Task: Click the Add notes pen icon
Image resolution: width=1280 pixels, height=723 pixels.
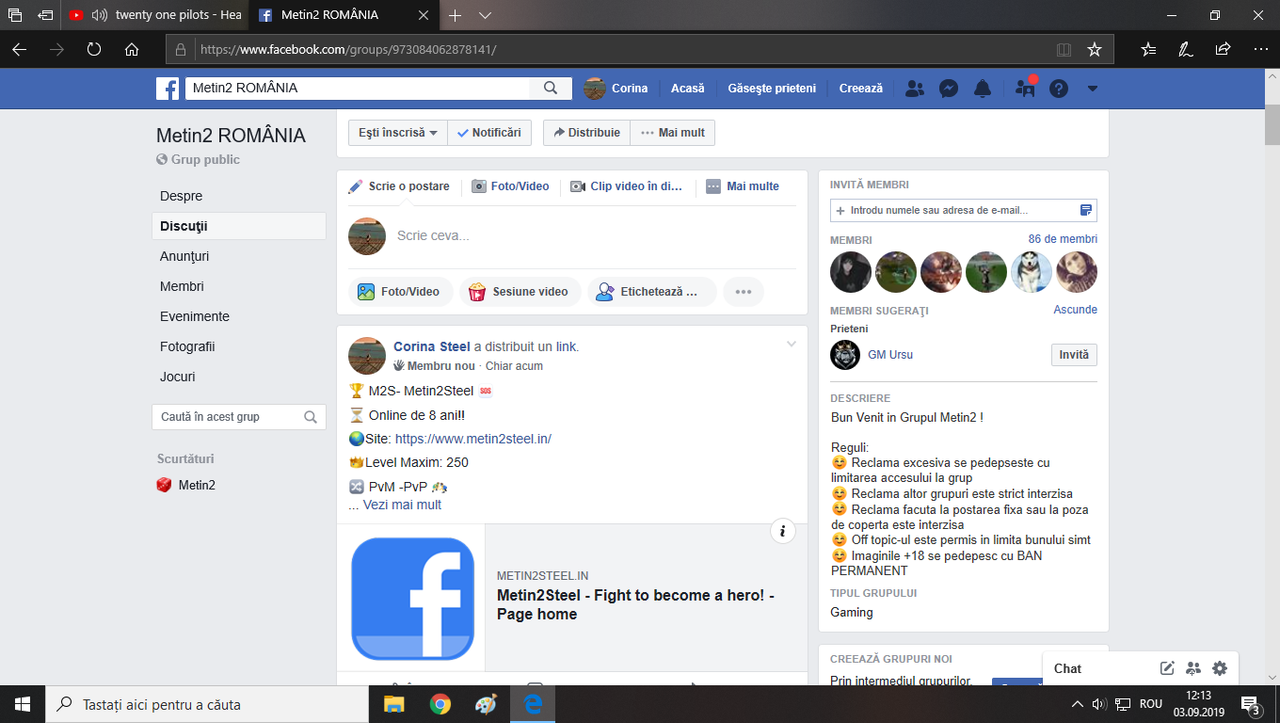Action: pyautogui.click(x=1185, y=48)
